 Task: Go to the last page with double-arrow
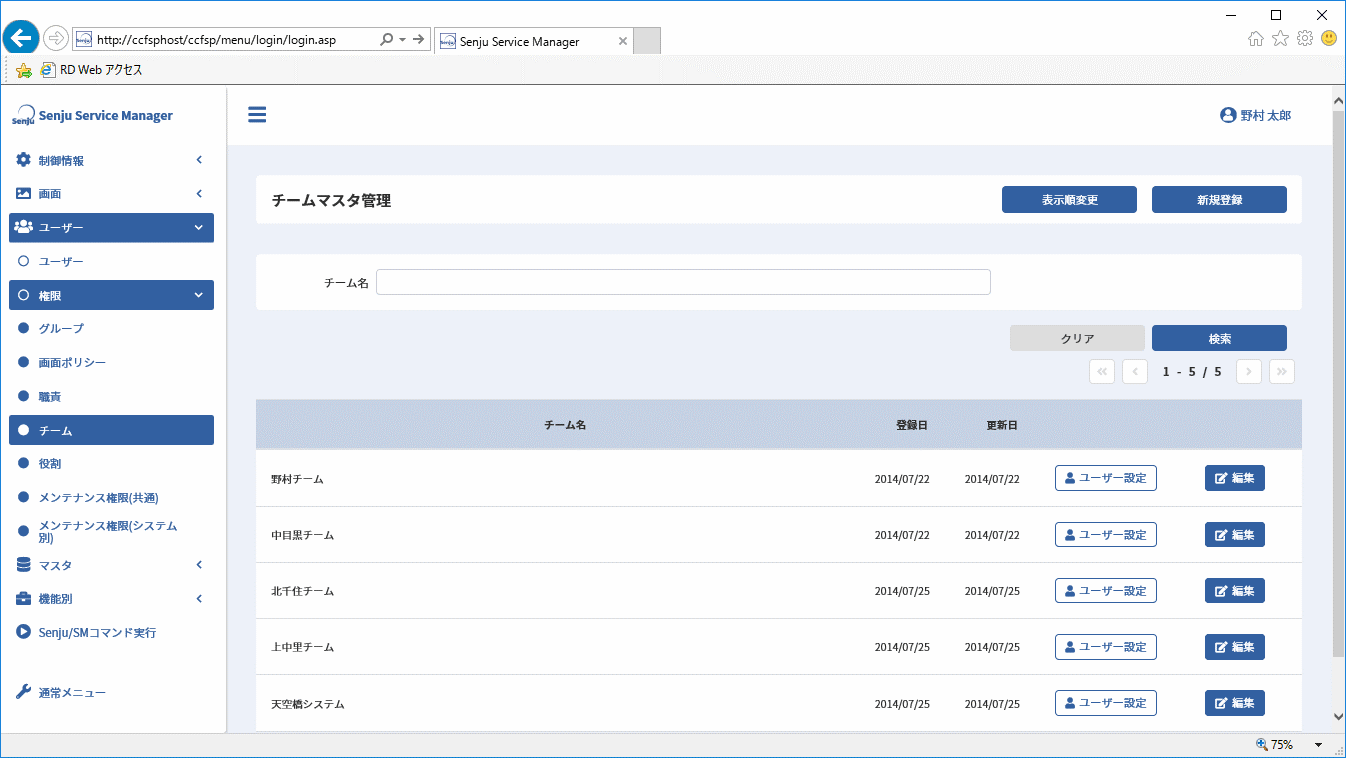1282,372
